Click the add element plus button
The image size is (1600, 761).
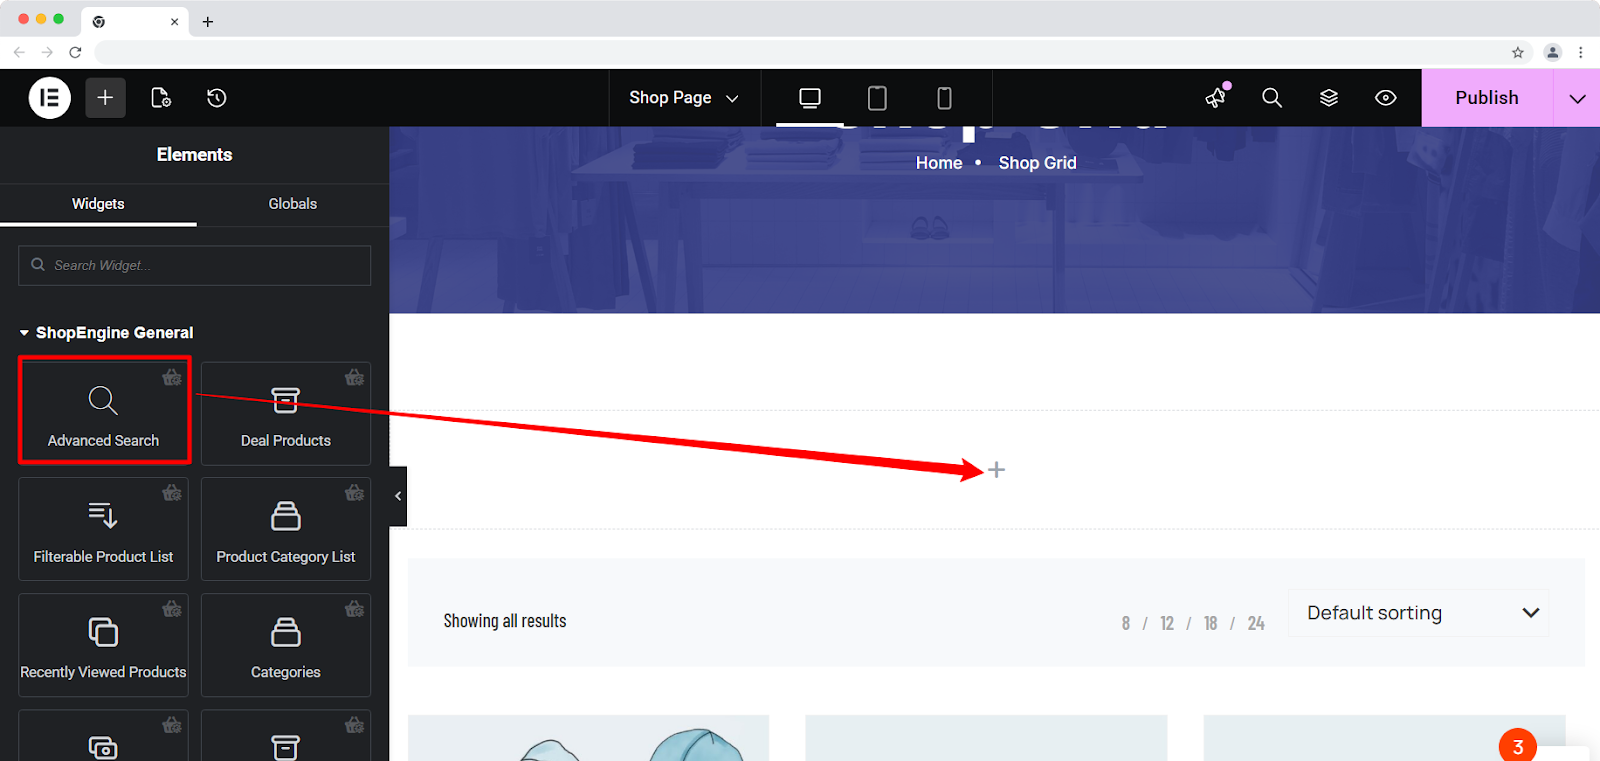[105, 98]
